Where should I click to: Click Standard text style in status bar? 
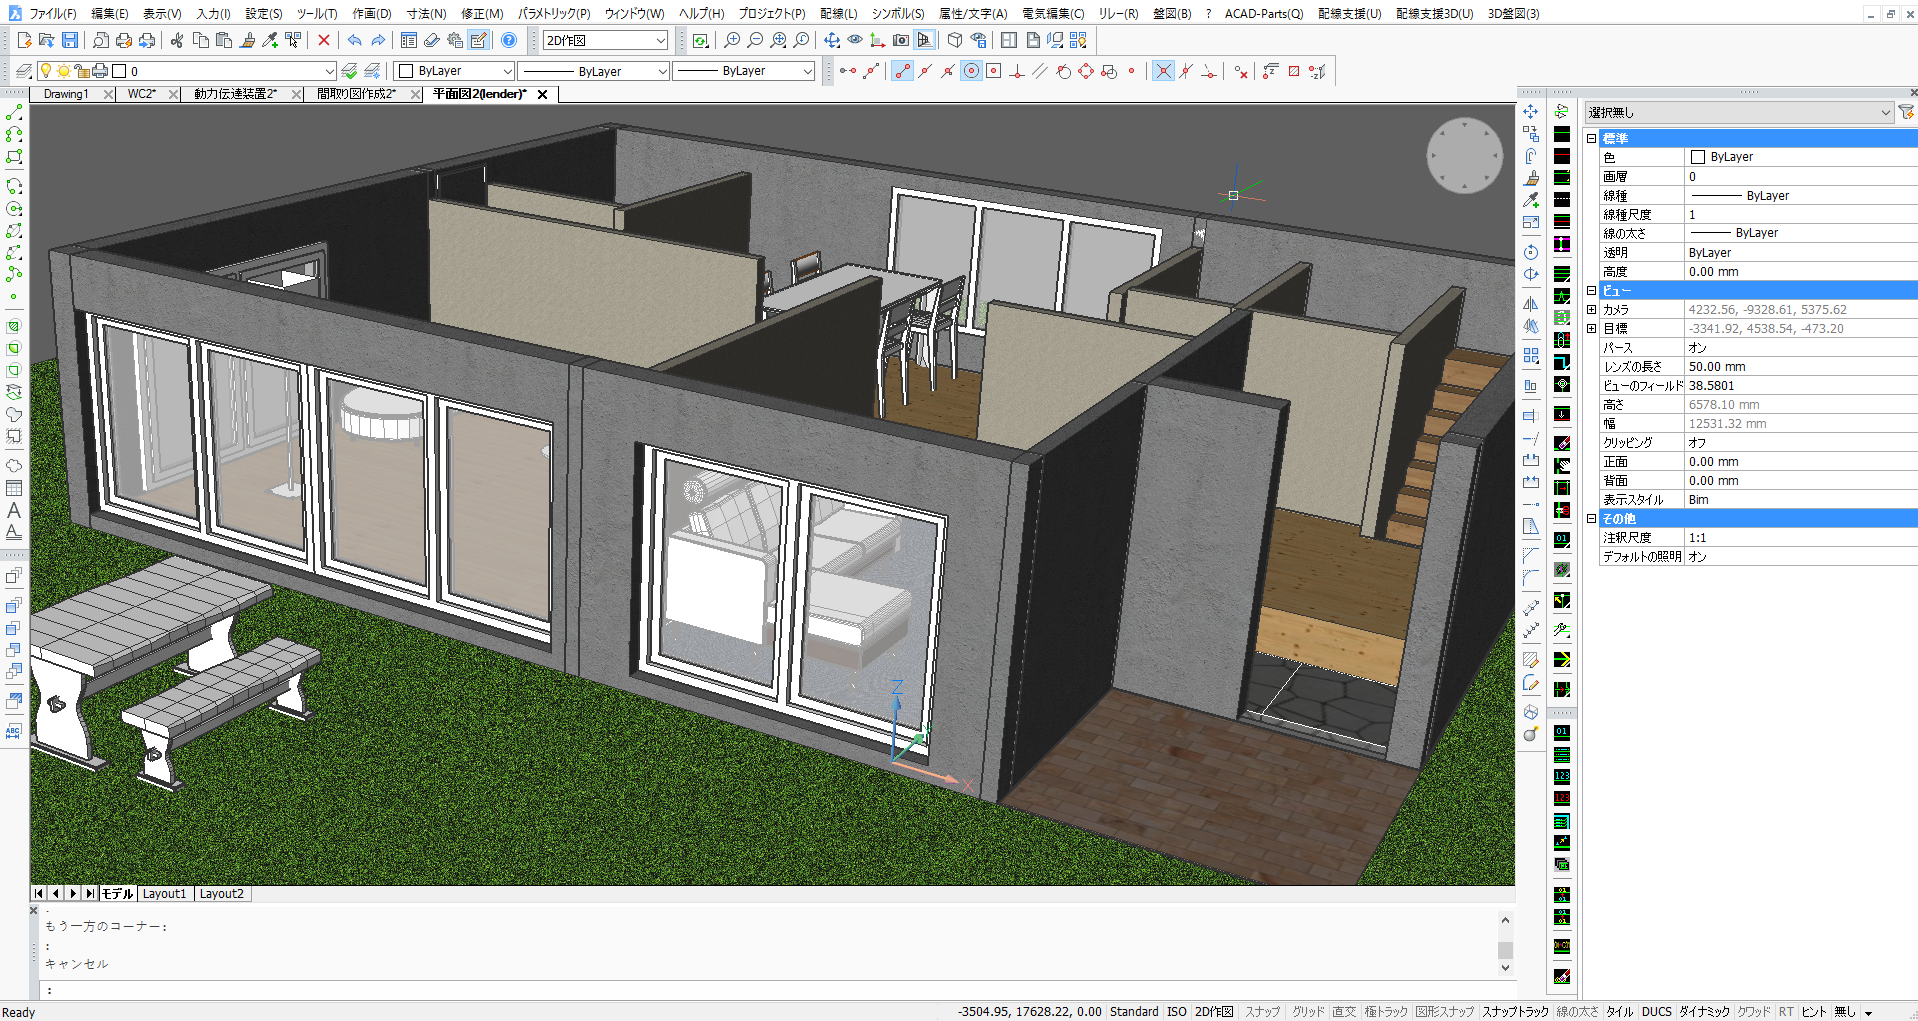[x=1134, y=1012]
